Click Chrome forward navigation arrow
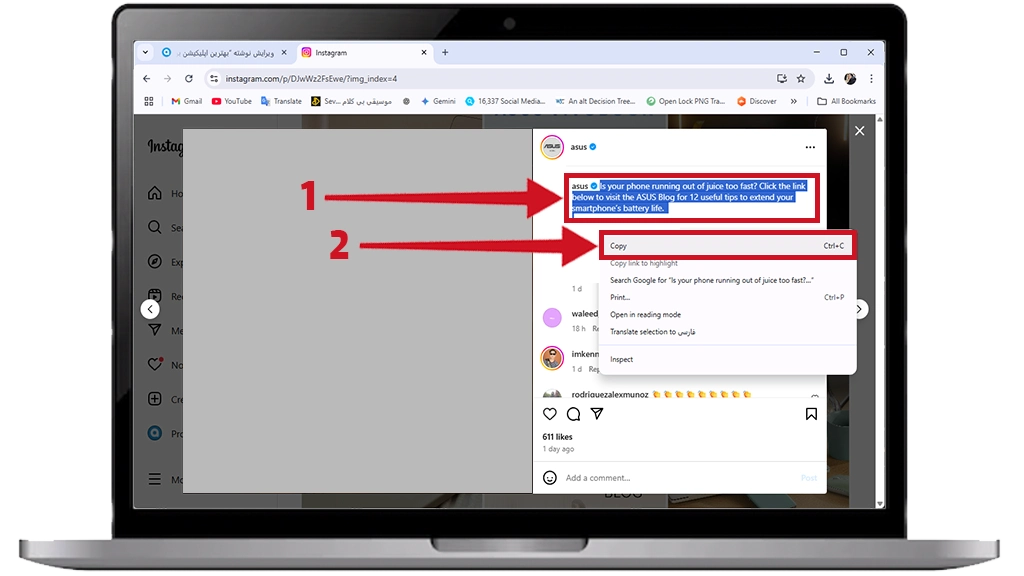 coord(168,79)
